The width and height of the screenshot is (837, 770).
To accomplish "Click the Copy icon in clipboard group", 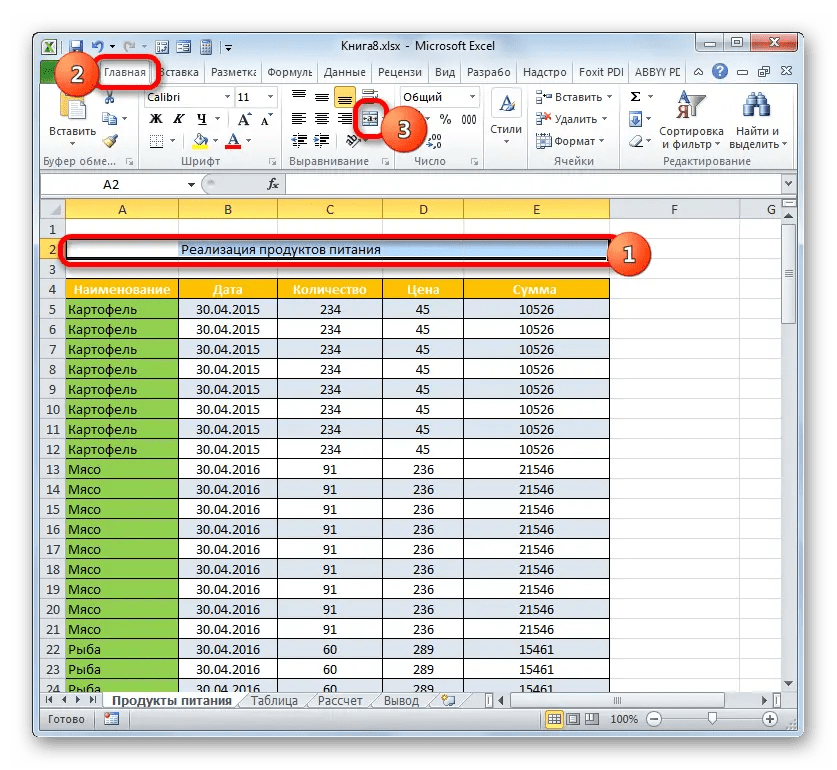I will click(109, 119).
